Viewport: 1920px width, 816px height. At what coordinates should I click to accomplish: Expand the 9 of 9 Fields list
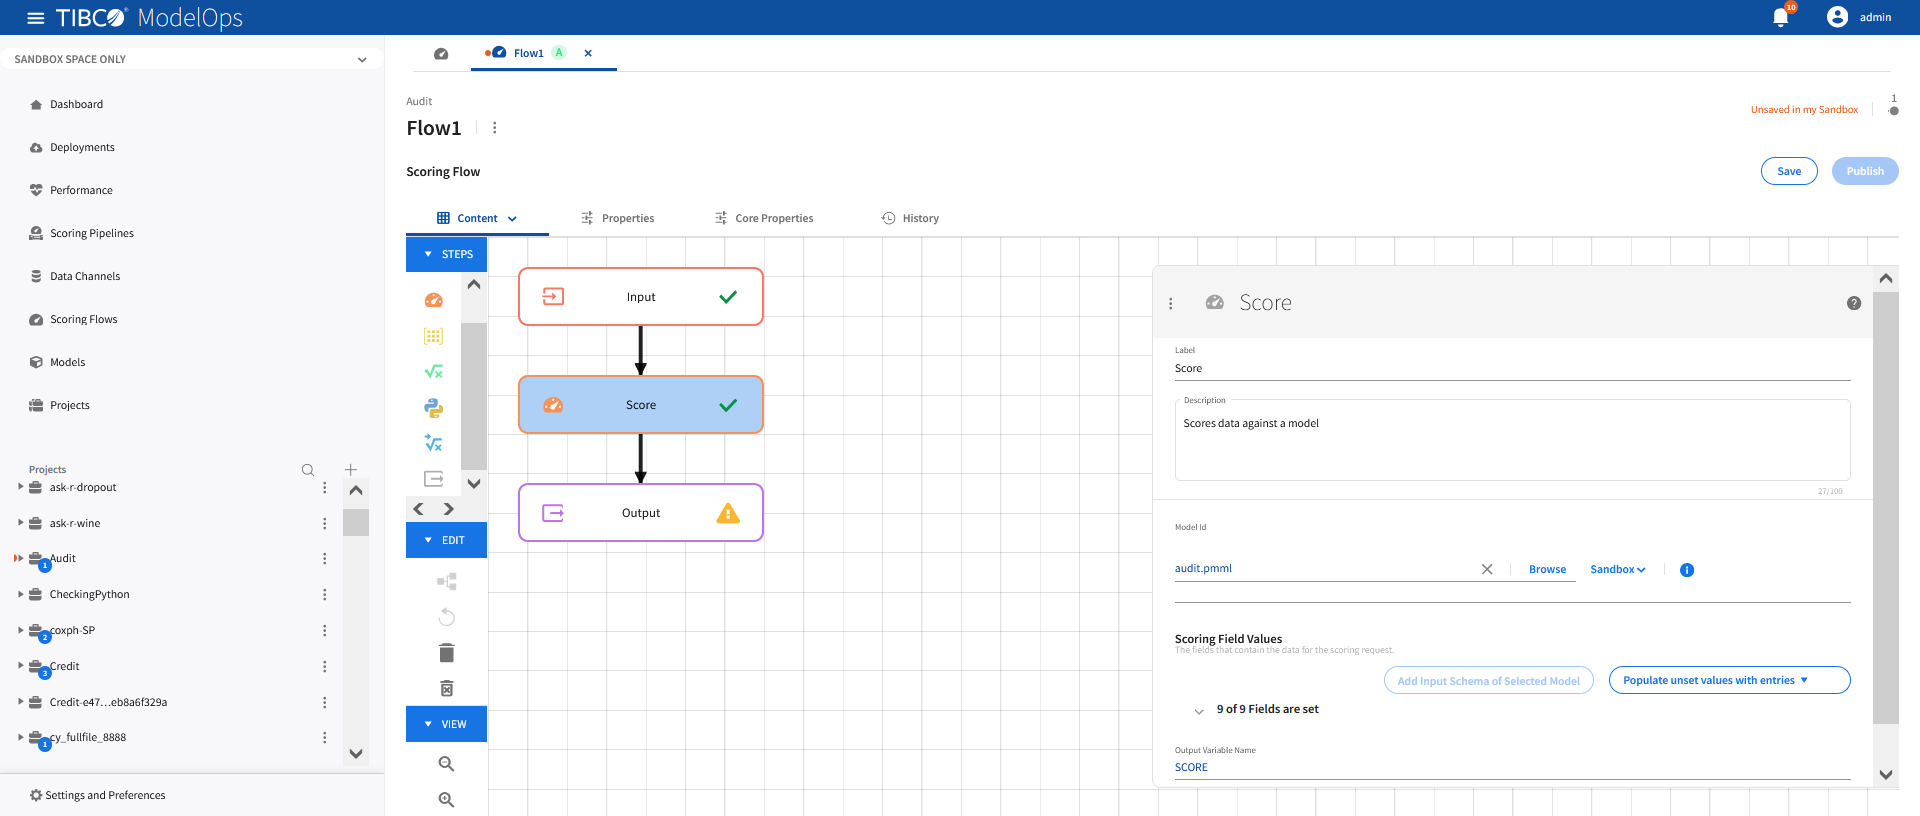tap(1198, 711)
